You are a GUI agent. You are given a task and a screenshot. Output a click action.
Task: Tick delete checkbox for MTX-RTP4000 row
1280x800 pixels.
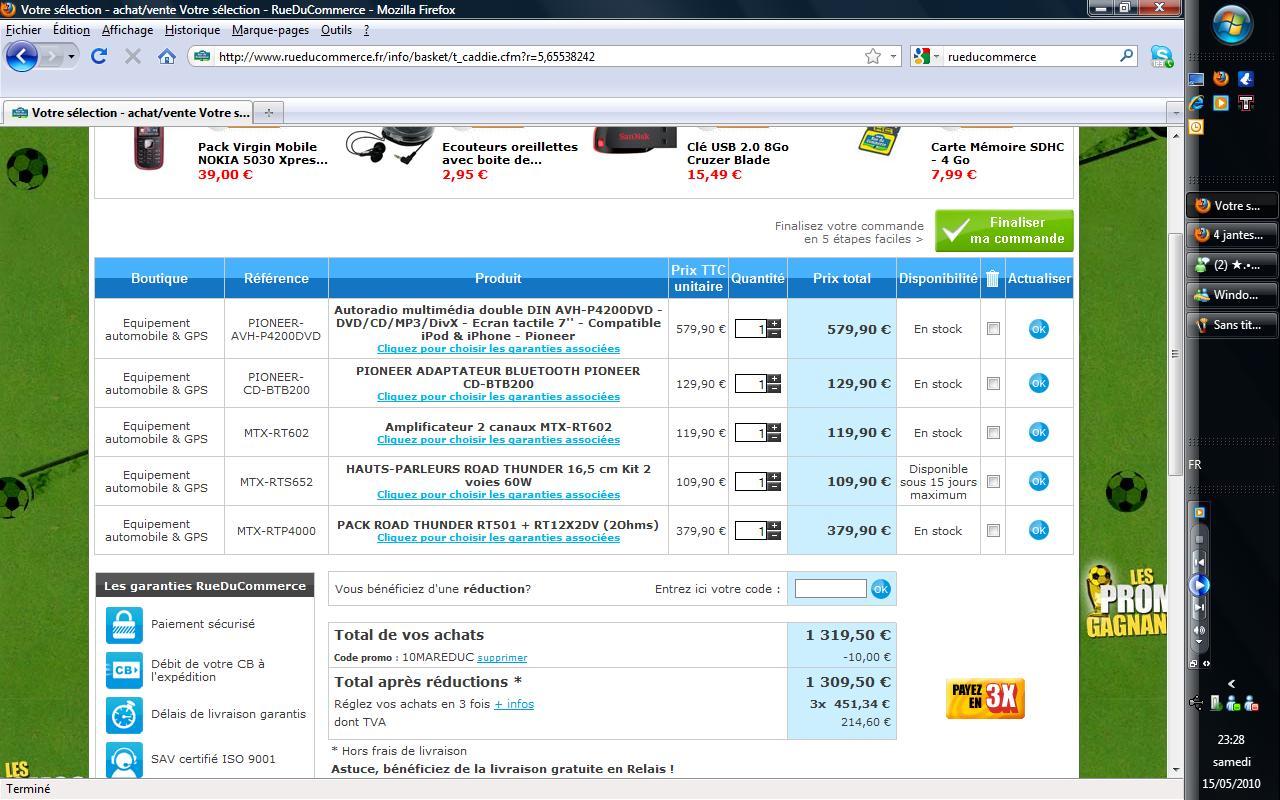coord(993,530)
